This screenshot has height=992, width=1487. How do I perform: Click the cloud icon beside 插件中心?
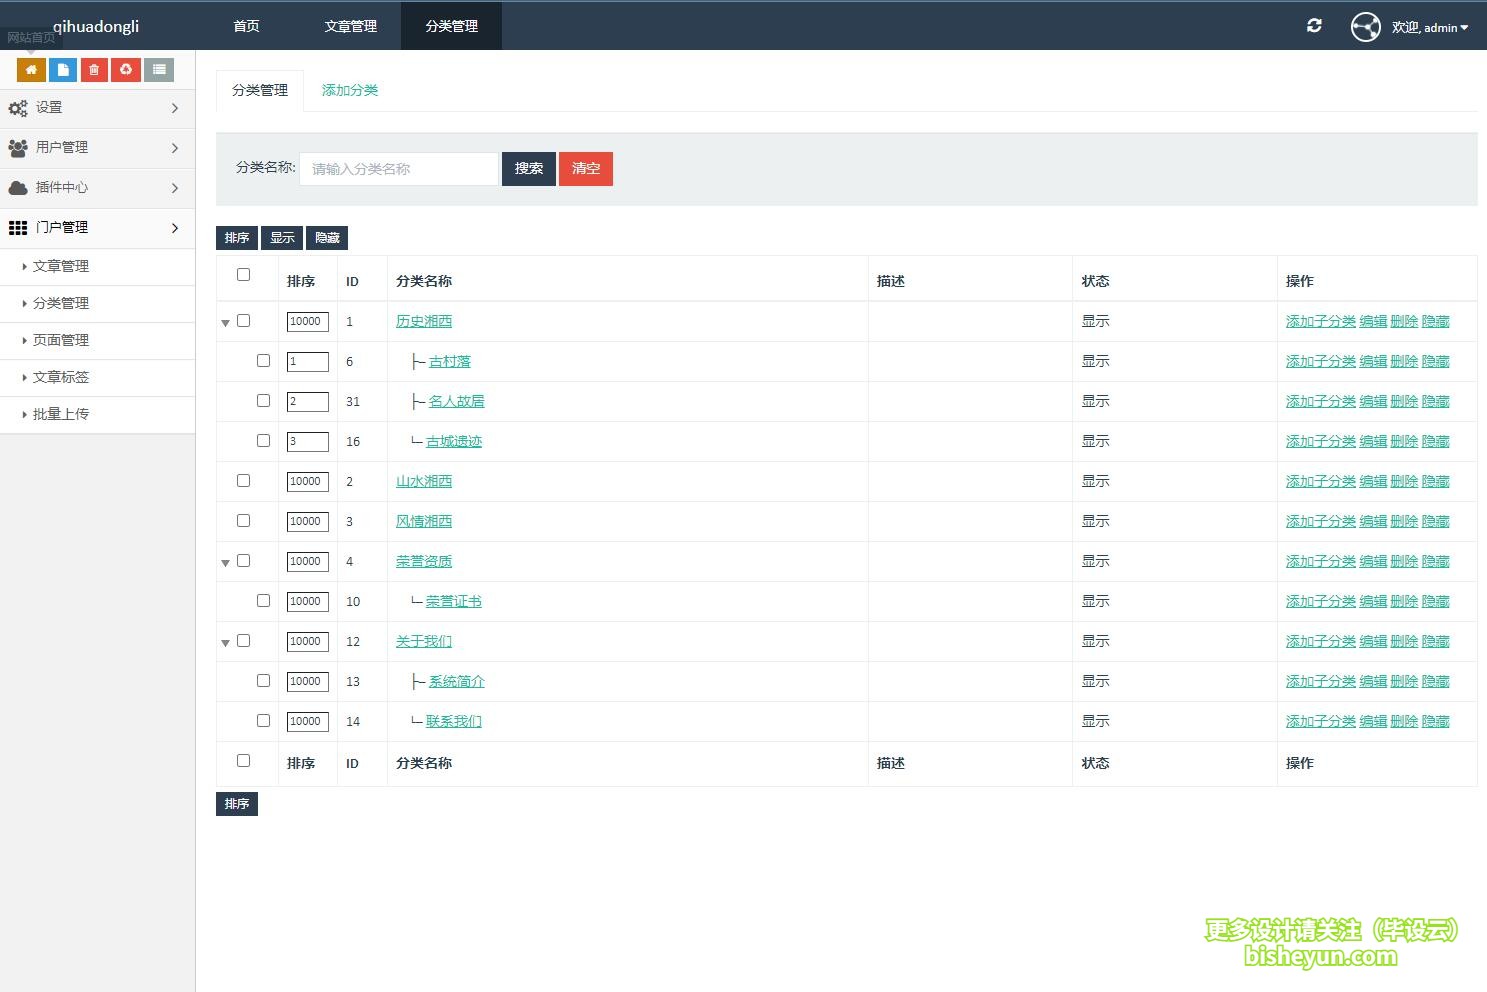(x=18, y=188)
